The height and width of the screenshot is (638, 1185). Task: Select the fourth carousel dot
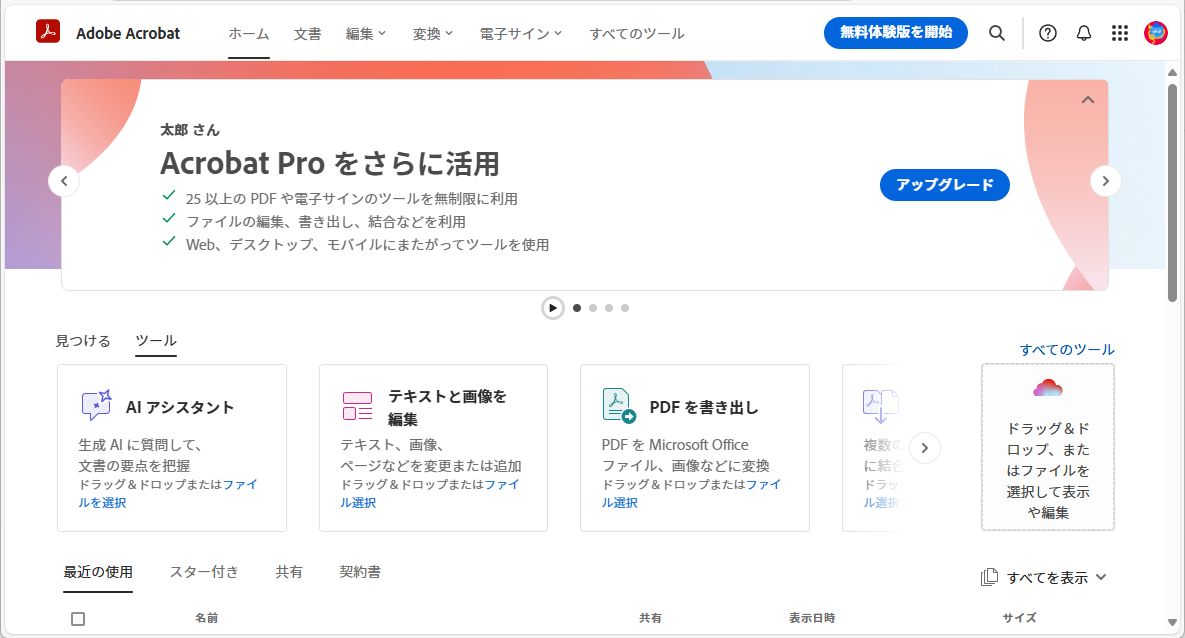pyautogui.click(x=624, y=308)
